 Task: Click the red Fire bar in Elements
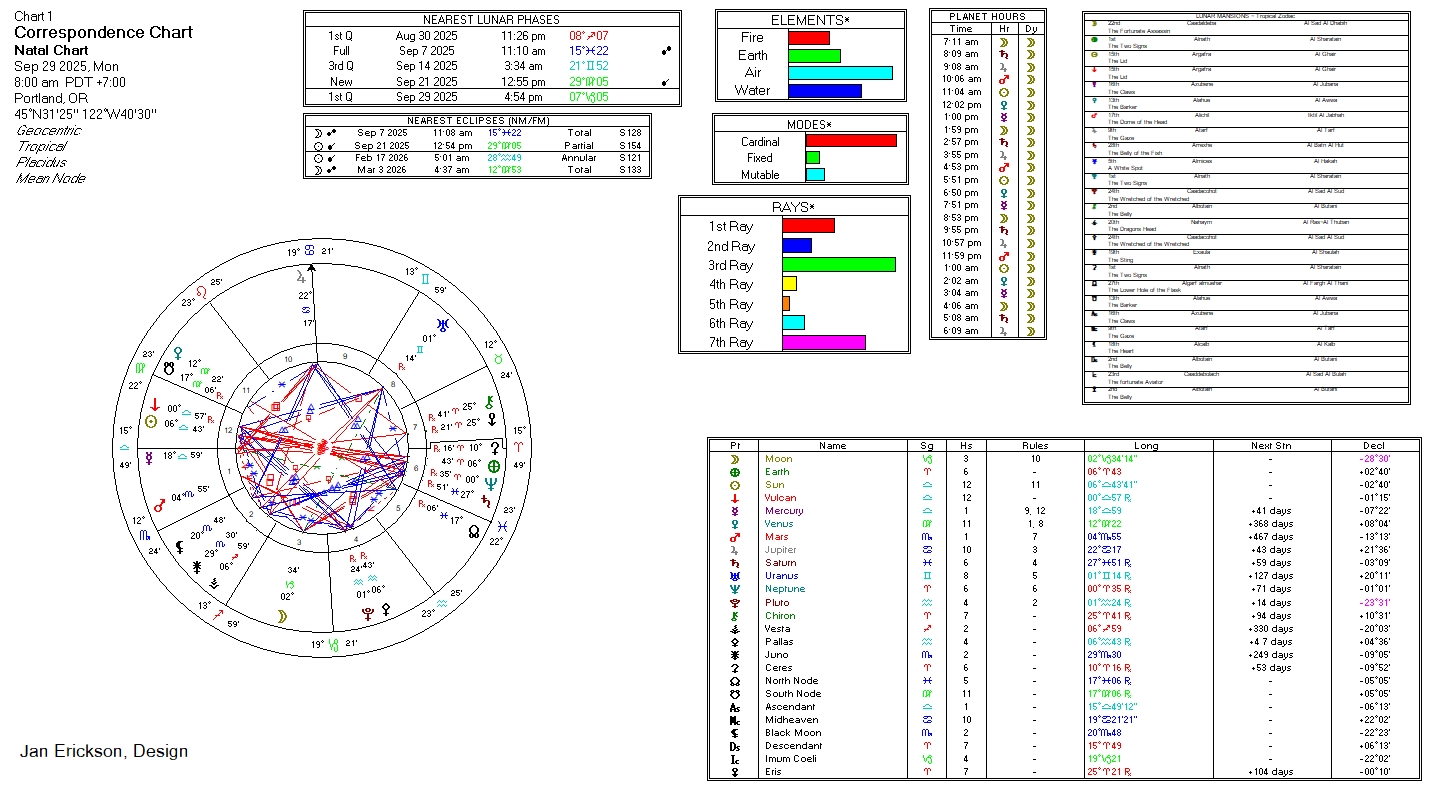[x=809, y=38]
